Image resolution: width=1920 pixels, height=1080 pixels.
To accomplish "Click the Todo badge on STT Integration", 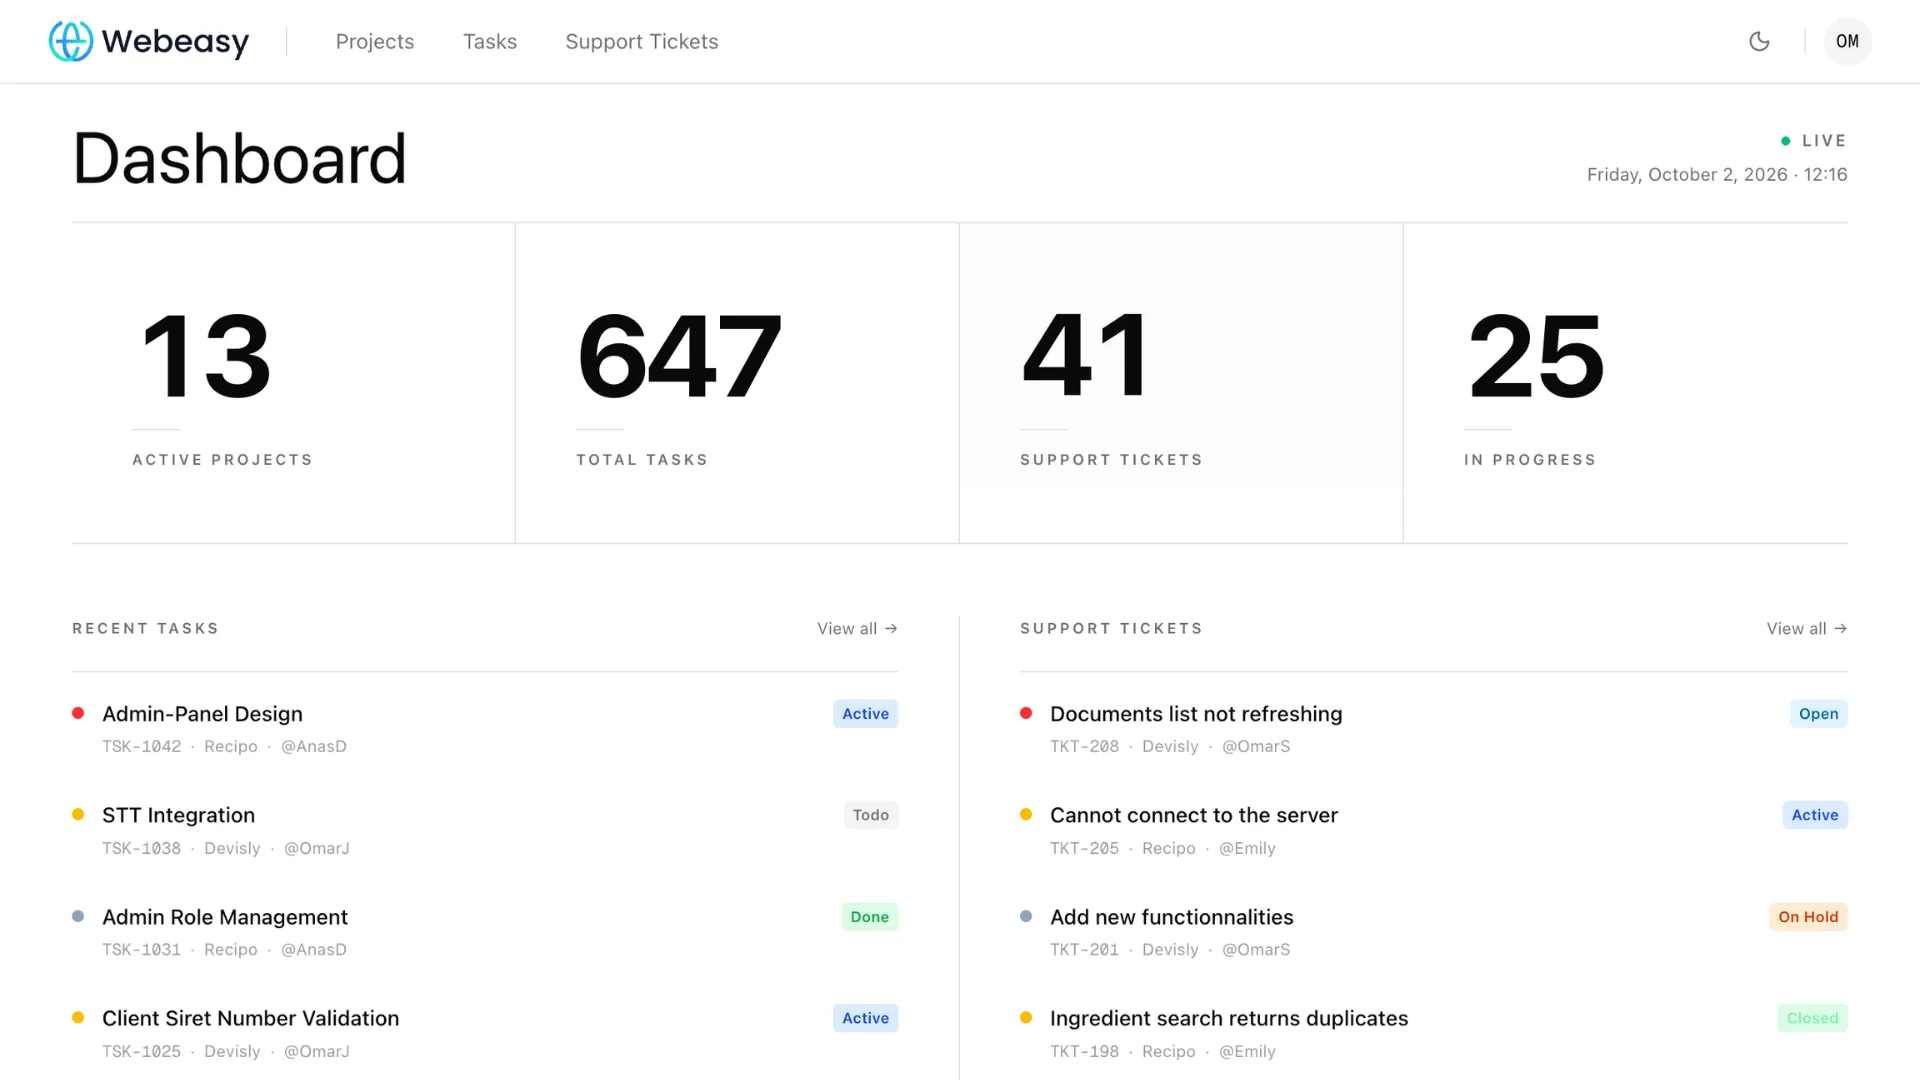I will (x=870, y=815).
